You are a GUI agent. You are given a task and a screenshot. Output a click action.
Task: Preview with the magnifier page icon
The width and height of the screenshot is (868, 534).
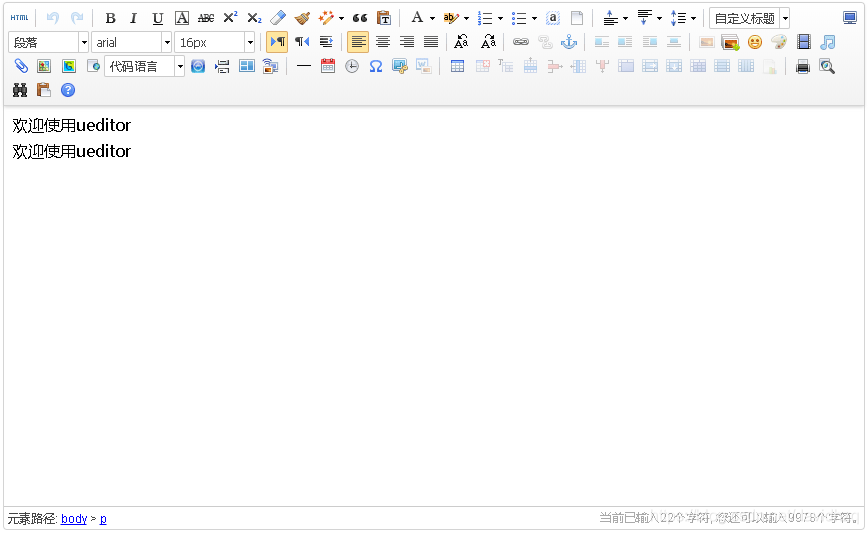tap(827, 66)
